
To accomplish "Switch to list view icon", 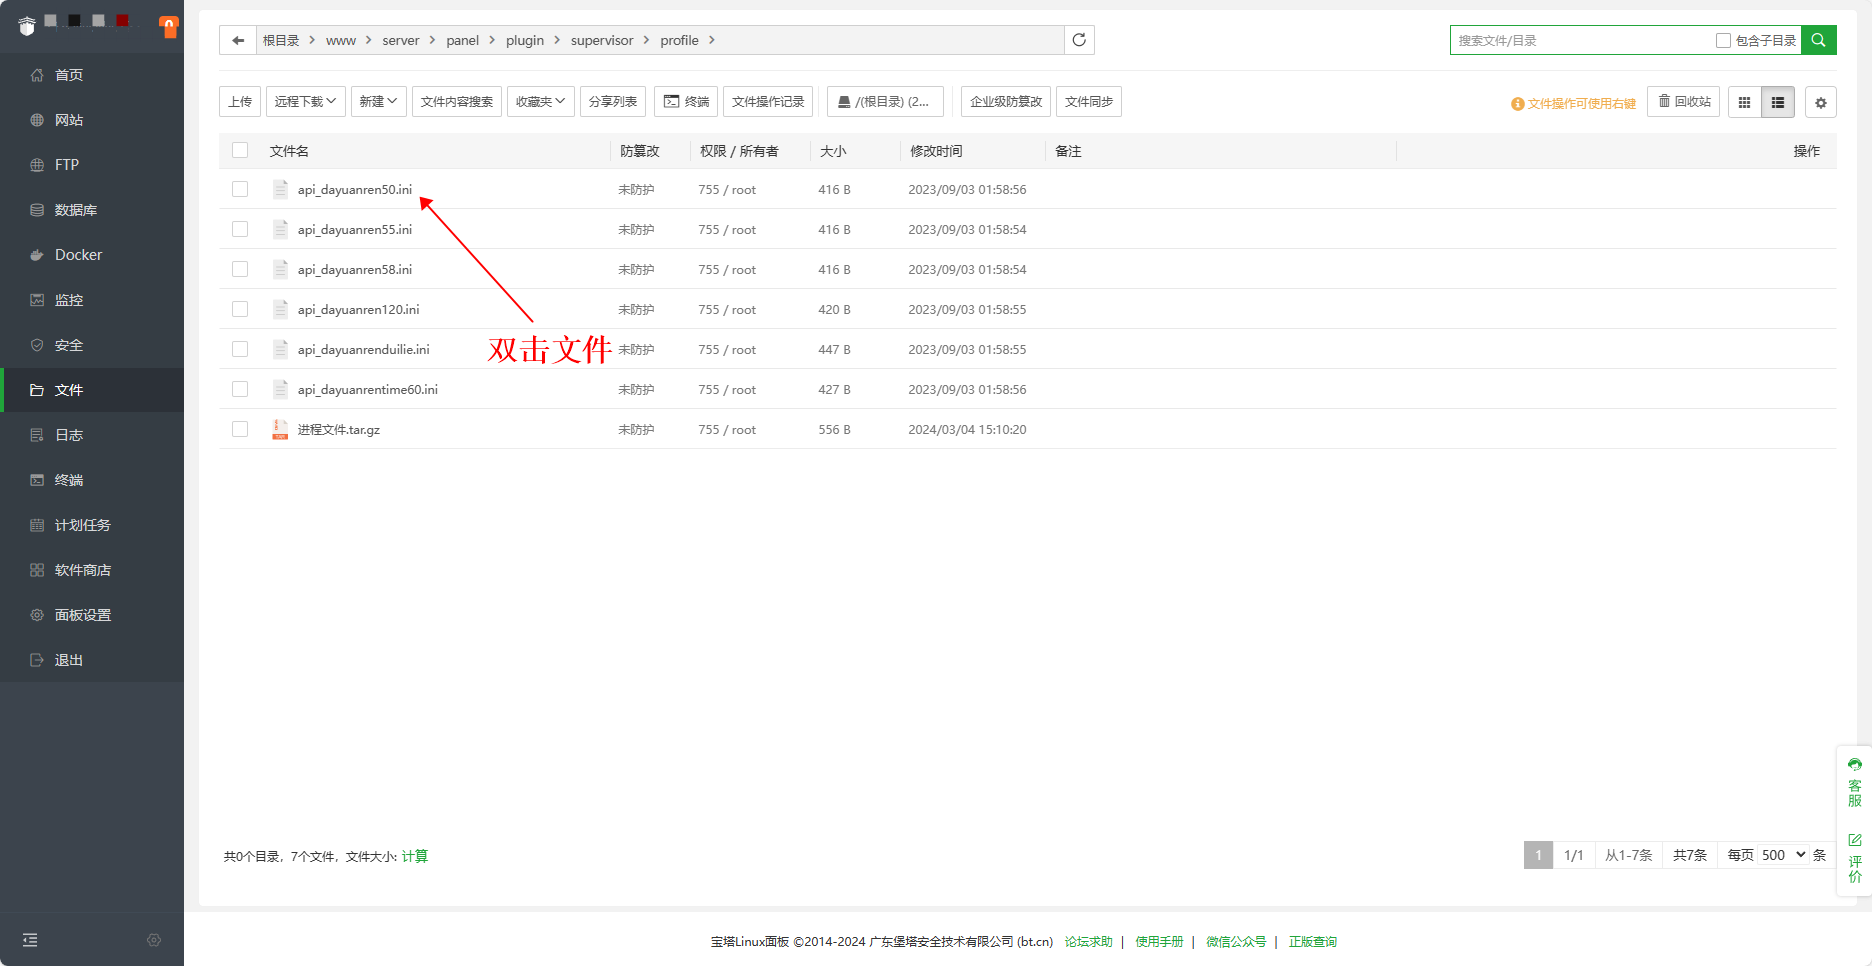I will point(1778,102).
